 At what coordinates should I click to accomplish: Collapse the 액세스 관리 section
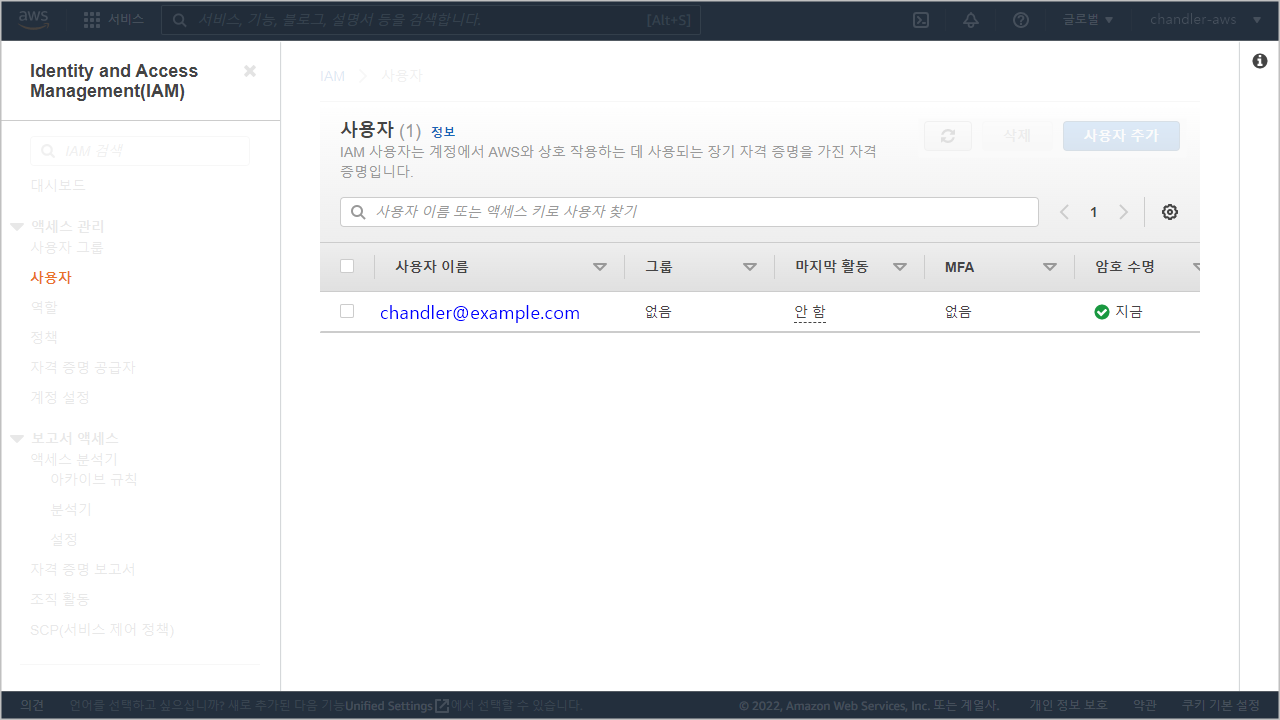(17, 227)
